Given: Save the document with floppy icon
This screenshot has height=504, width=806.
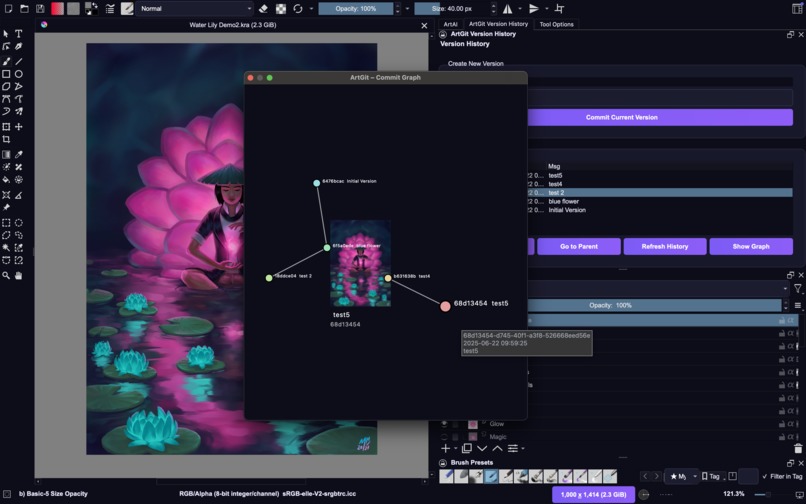Looking at the screenshot, I should (x=41, y=9).
